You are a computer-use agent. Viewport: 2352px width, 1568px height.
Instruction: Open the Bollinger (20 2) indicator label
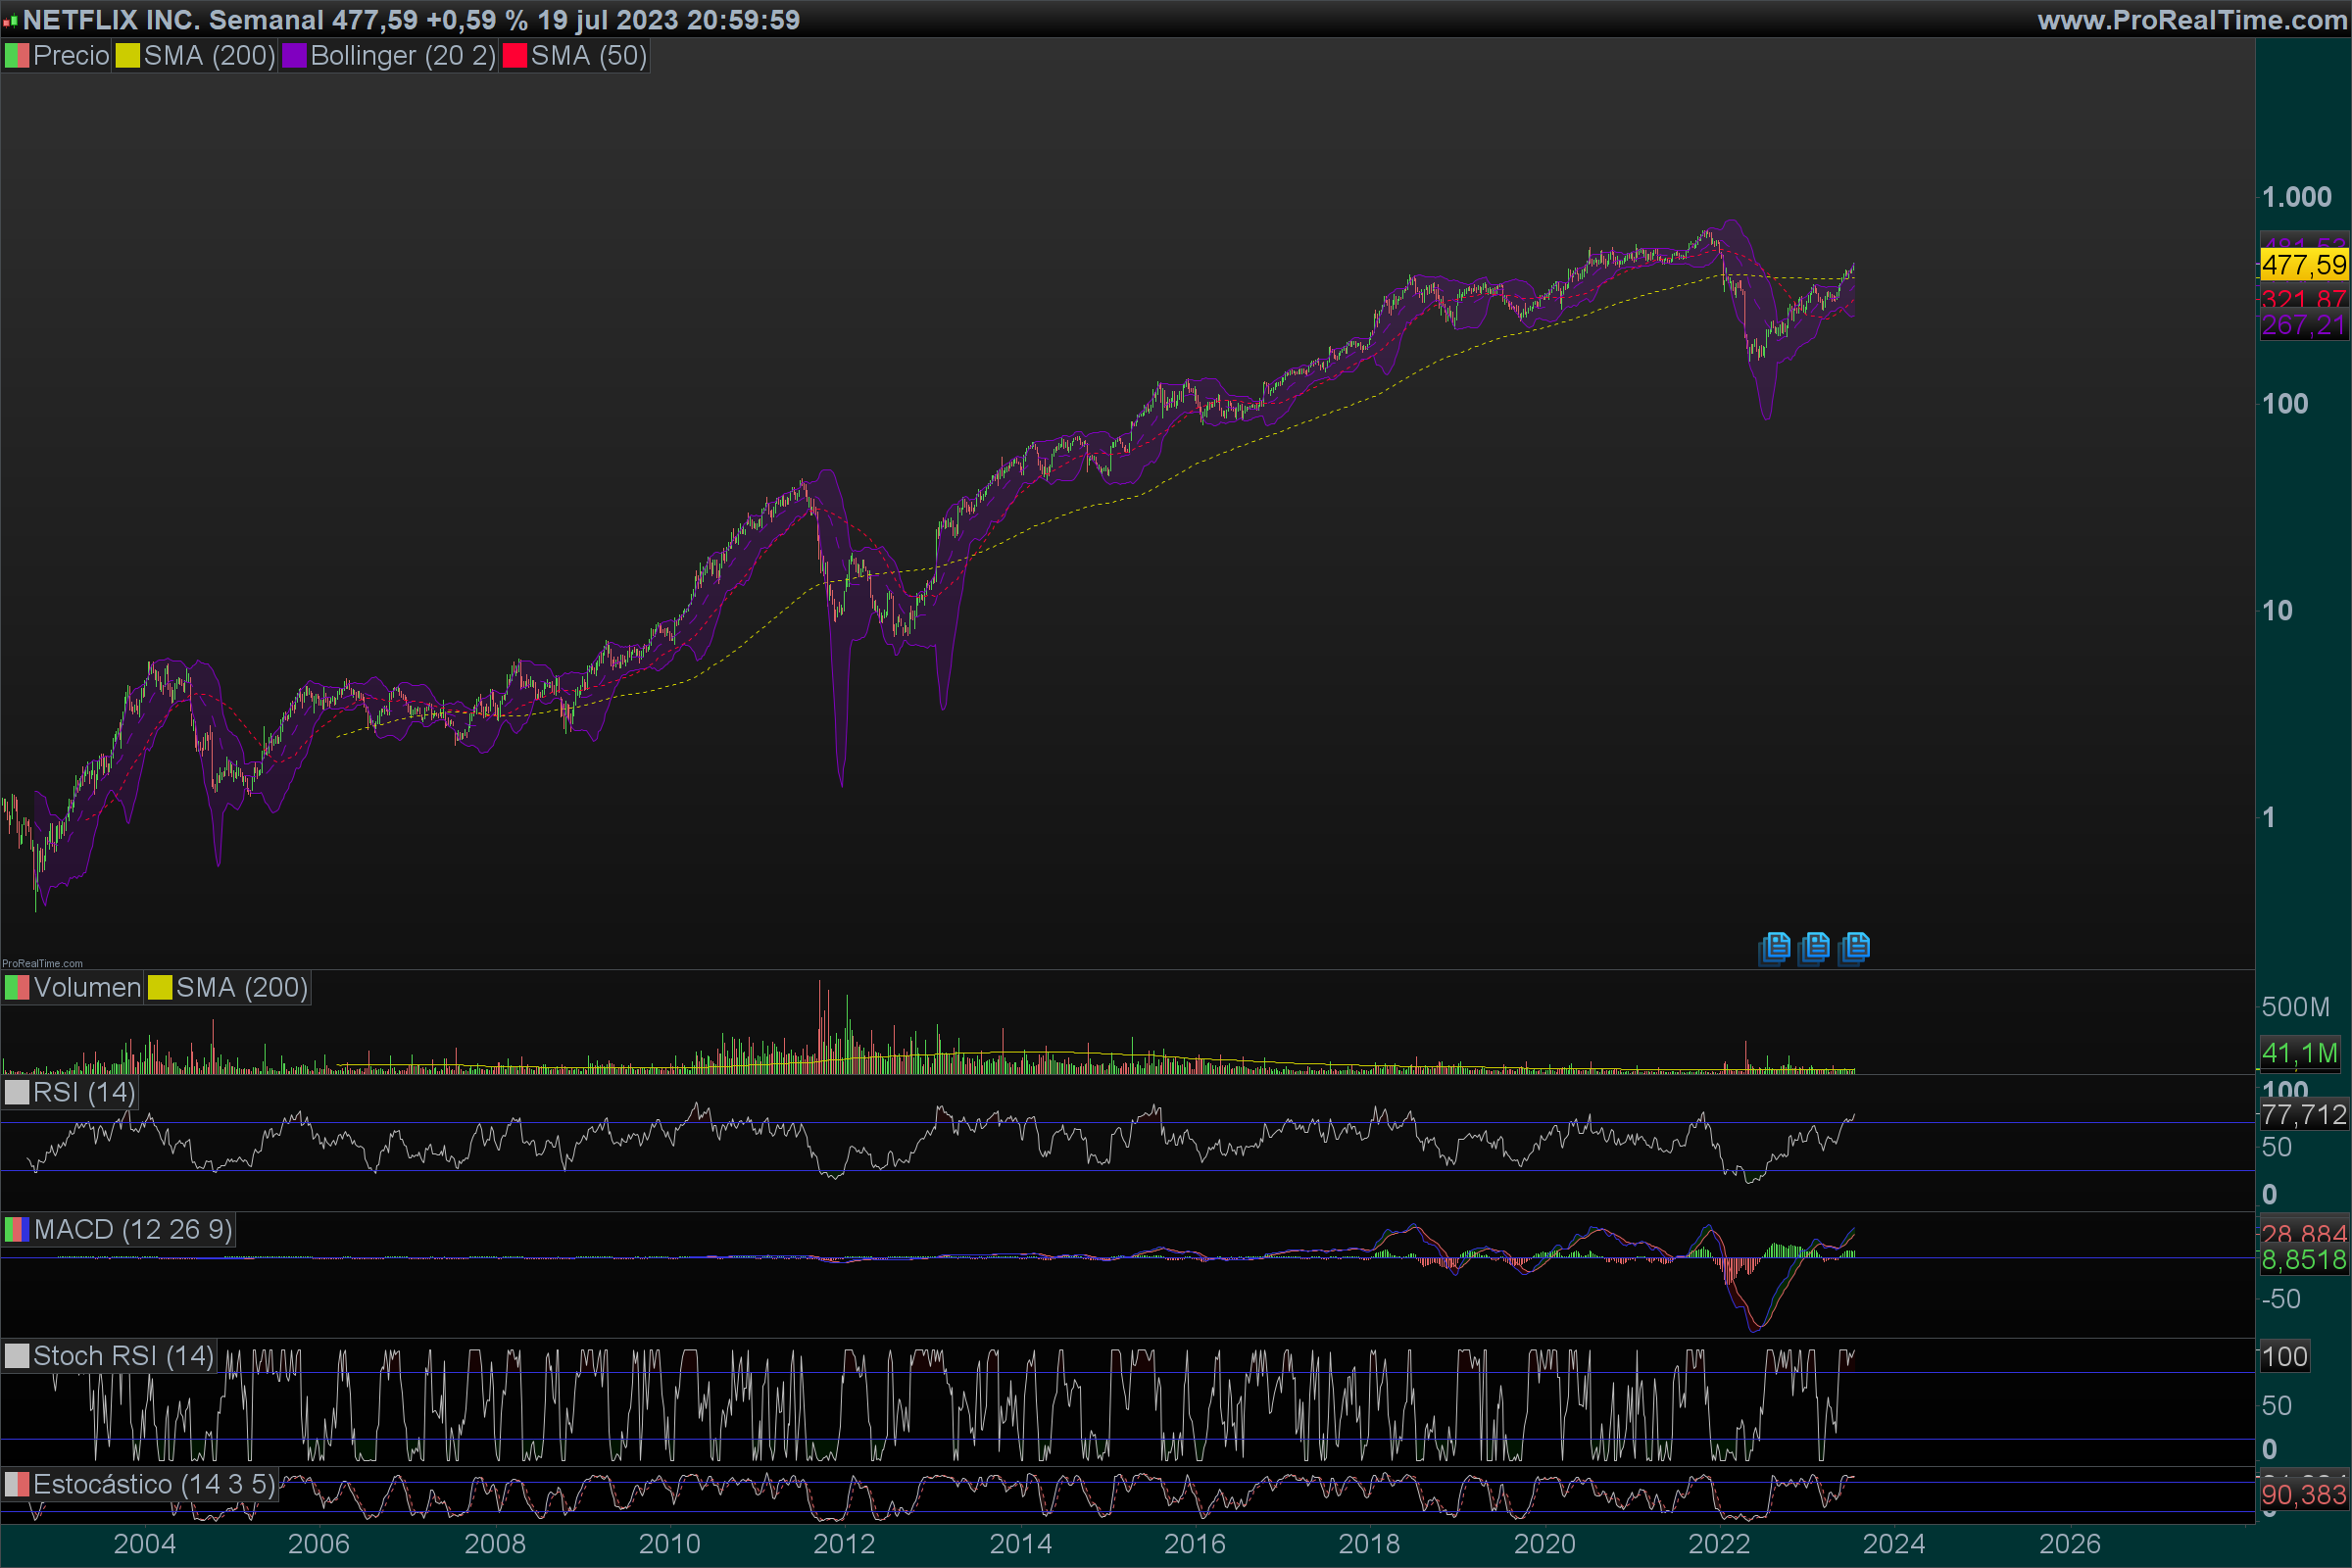pyautogui.click(x=402, y=56)
